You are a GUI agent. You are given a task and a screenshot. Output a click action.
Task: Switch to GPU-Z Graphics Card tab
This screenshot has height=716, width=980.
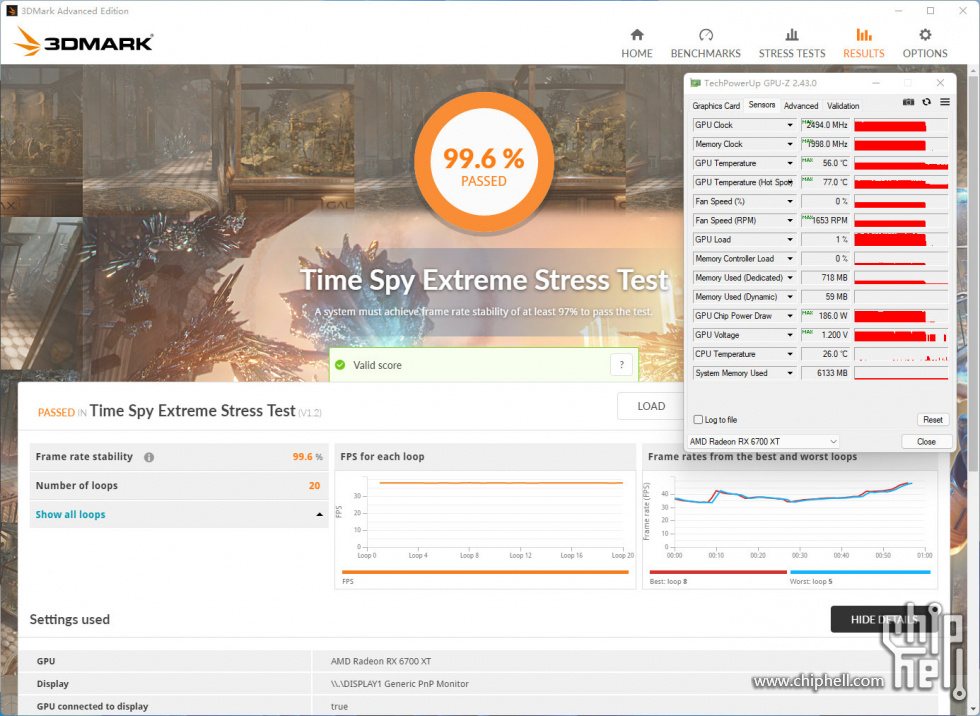coord(716,106)
